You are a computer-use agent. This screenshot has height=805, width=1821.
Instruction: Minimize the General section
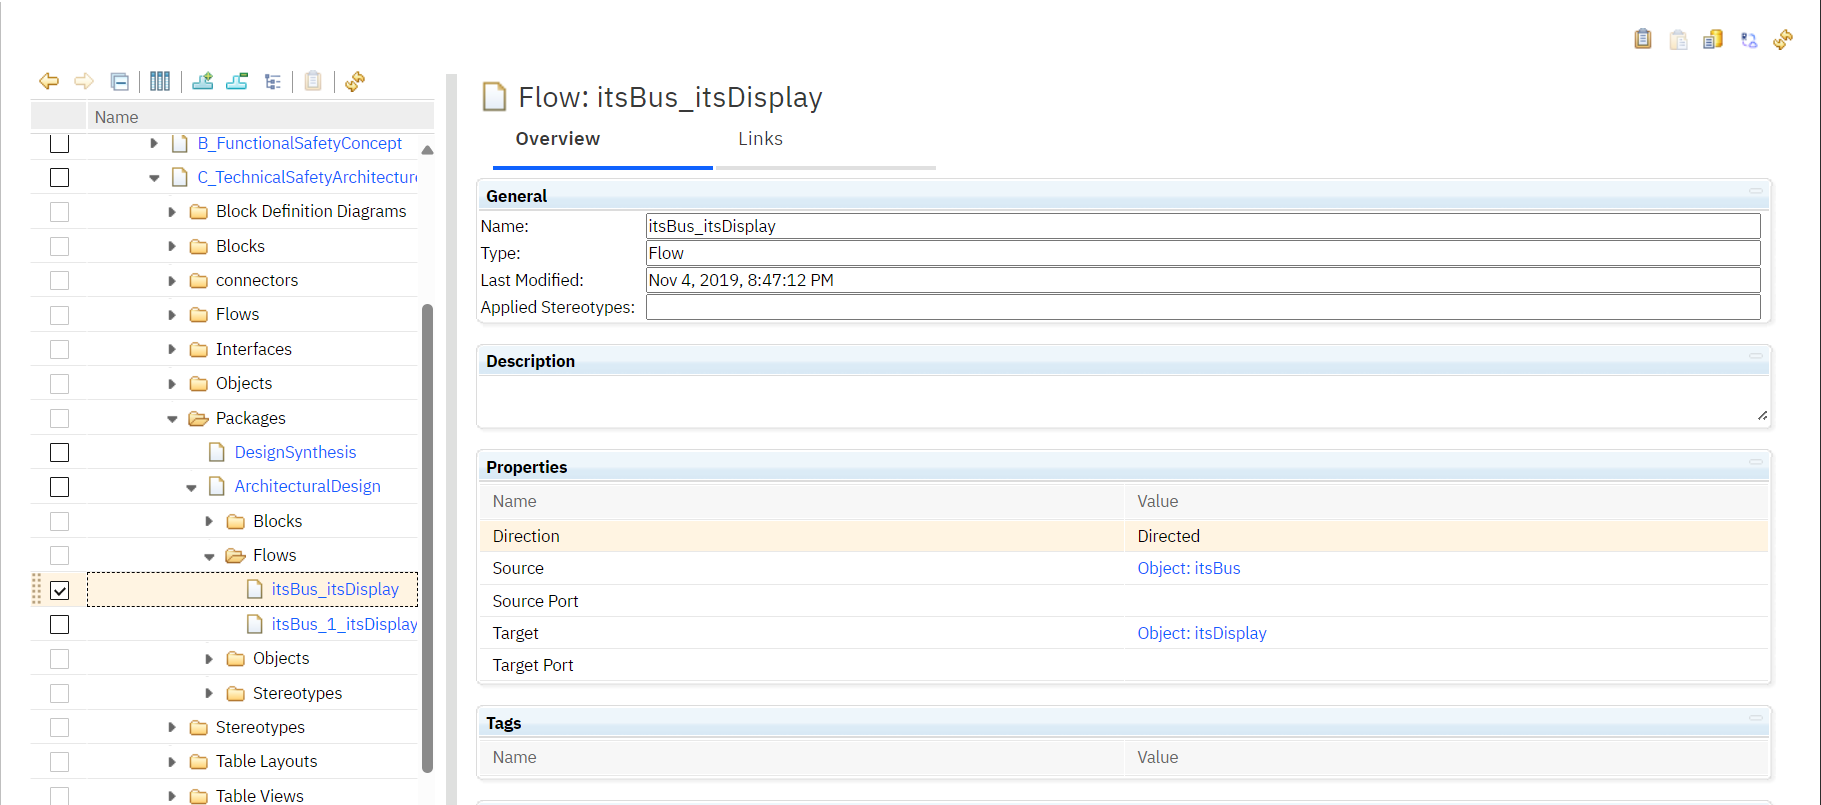click(x=1755, y=190)
